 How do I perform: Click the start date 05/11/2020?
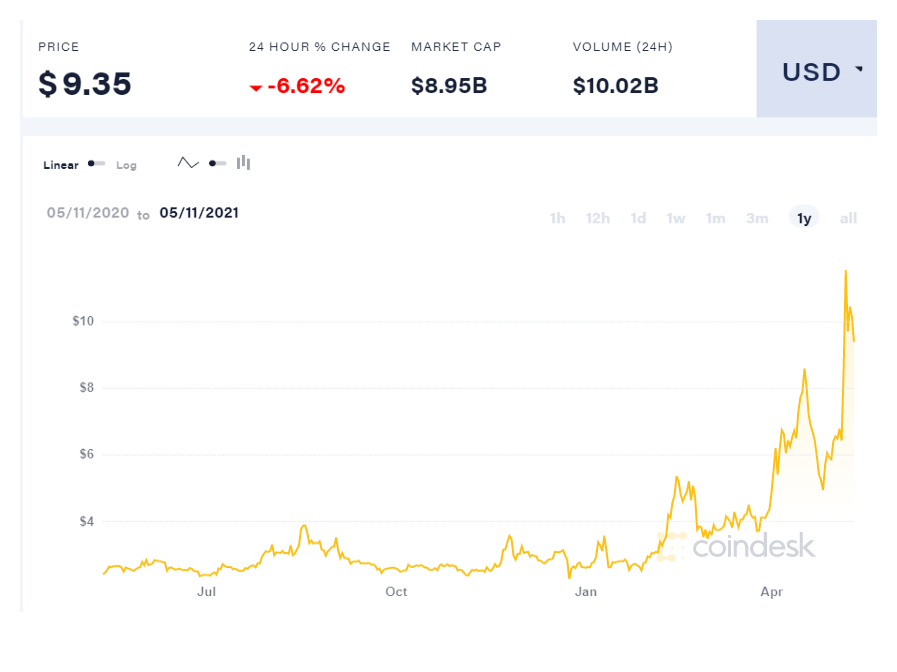coord(88,213)
